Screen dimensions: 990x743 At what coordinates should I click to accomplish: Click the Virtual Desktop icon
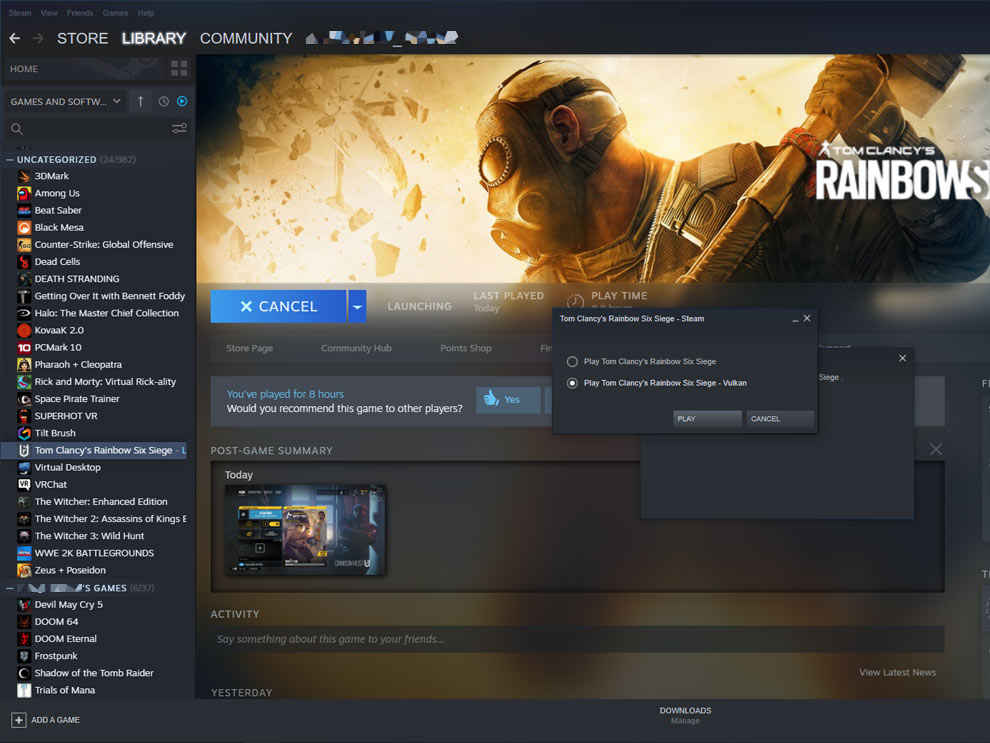[x=24, y=467]
